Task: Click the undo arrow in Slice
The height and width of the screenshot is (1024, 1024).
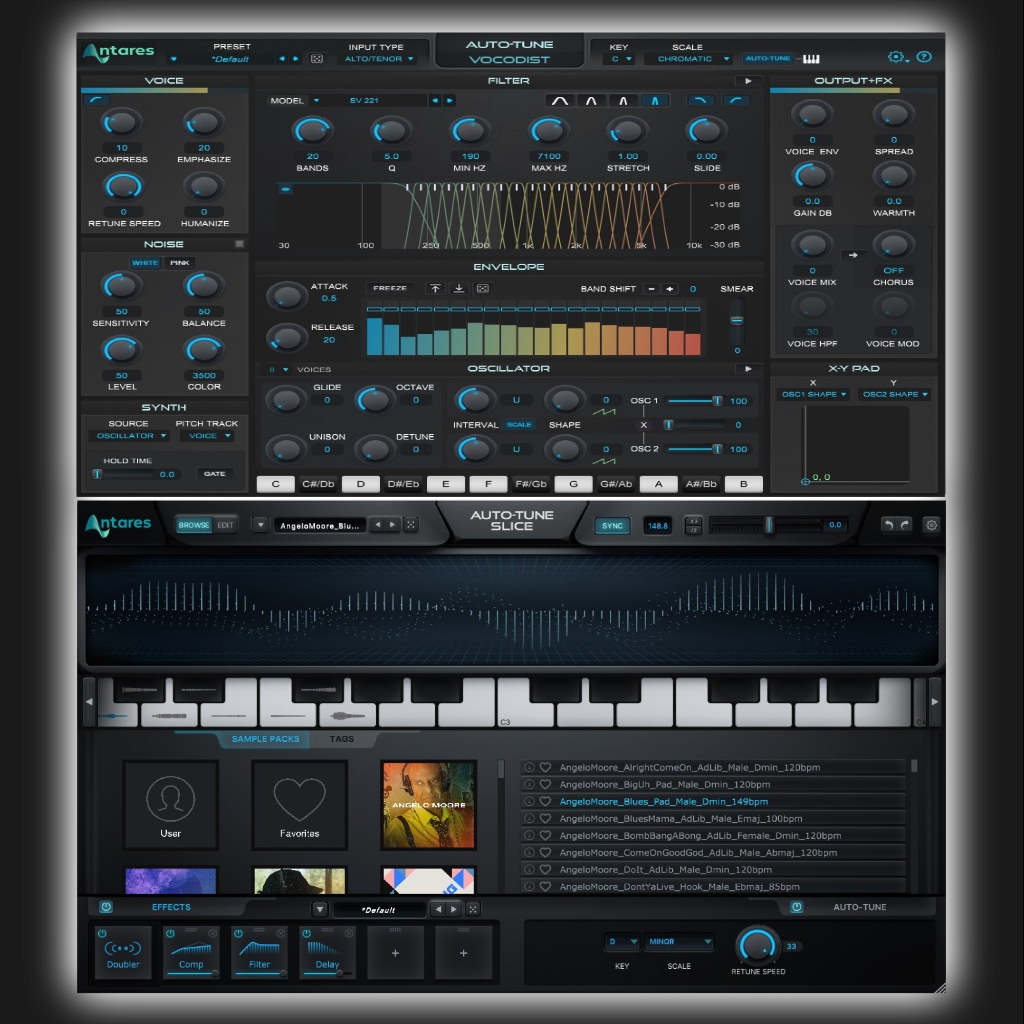Action: click(888, 525)
